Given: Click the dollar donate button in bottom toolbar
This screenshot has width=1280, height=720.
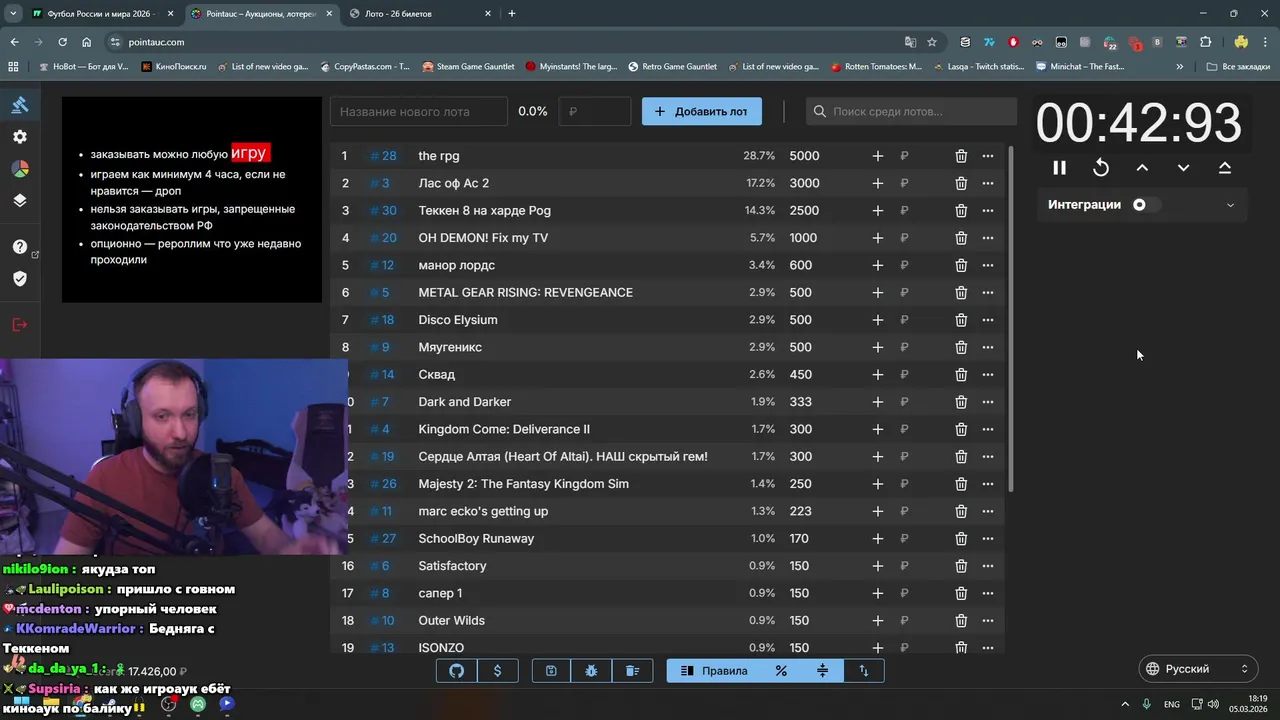Looking at the screenshot, I should [x=498, y=671].
